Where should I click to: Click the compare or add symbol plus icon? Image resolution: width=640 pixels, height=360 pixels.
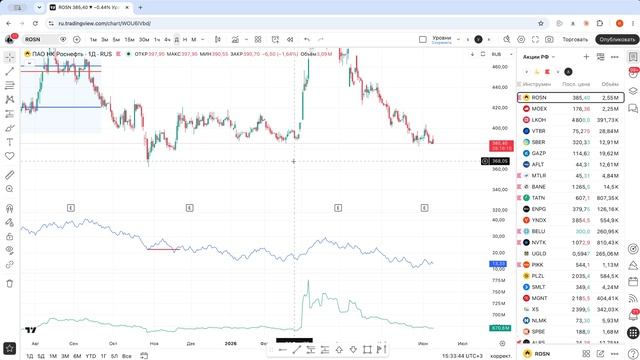pyautogui.click(x=77, y=40)
